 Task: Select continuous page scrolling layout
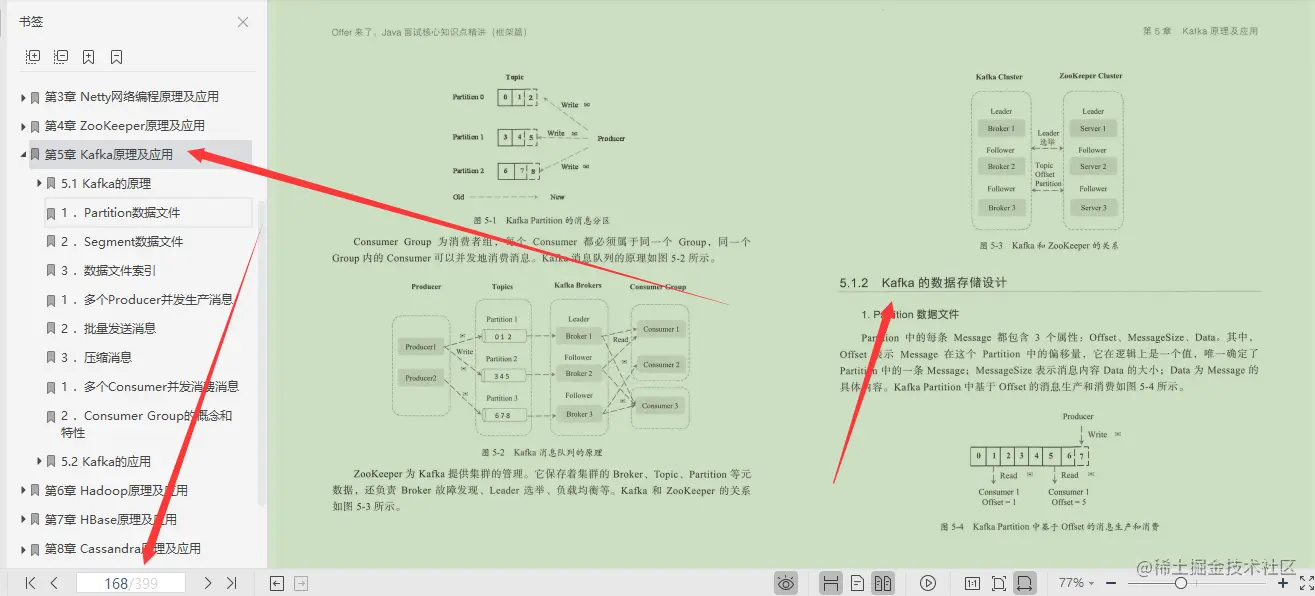pos(830,583)
